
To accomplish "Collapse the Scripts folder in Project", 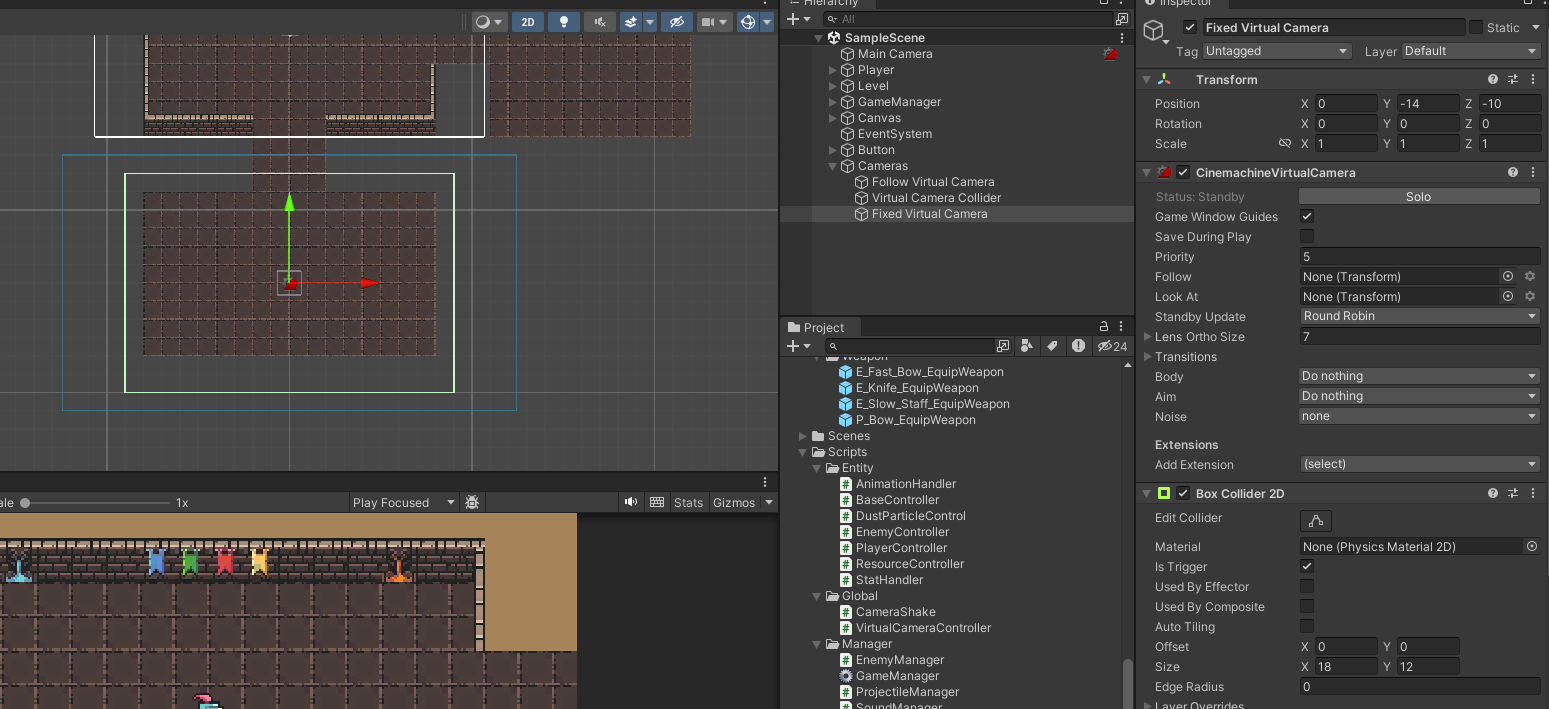I will coord(803,452).
